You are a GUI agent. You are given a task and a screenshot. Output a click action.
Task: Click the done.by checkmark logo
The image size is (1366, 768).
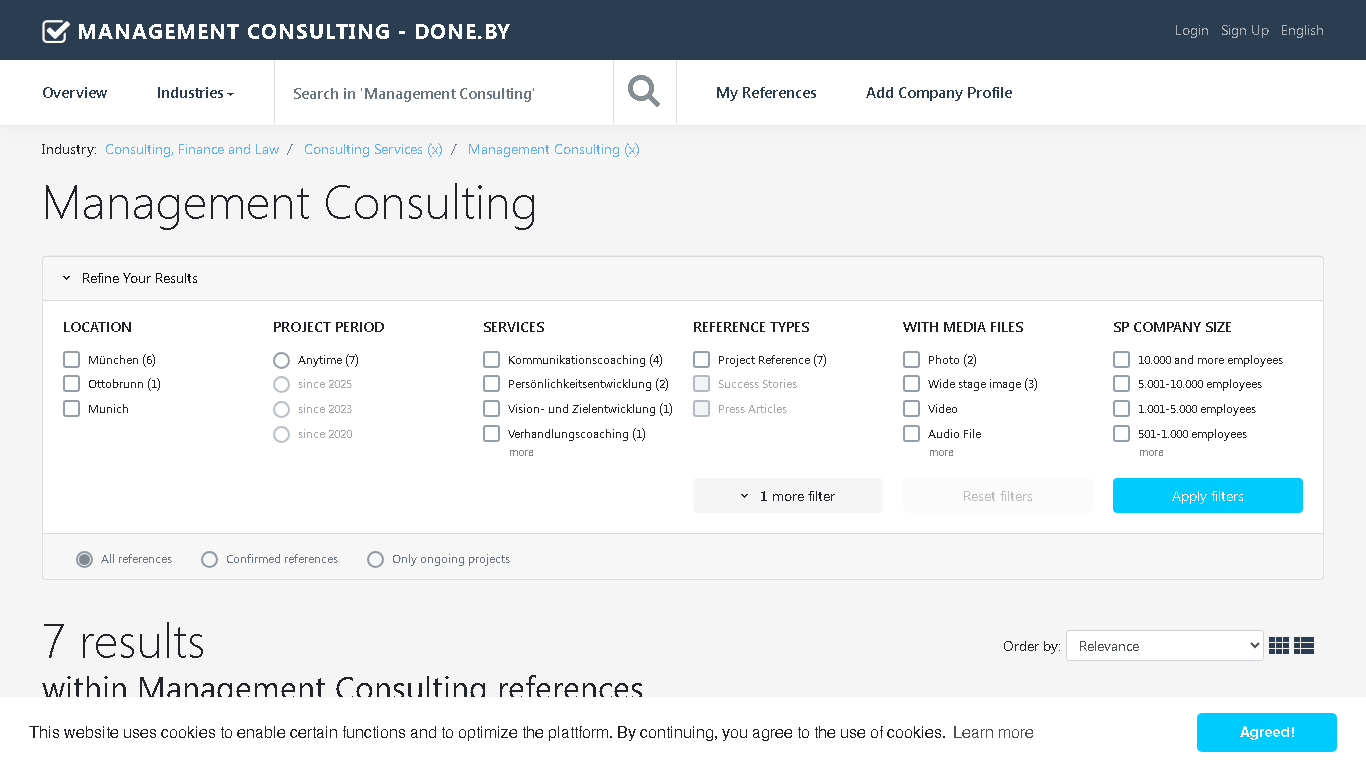(56, 31)
